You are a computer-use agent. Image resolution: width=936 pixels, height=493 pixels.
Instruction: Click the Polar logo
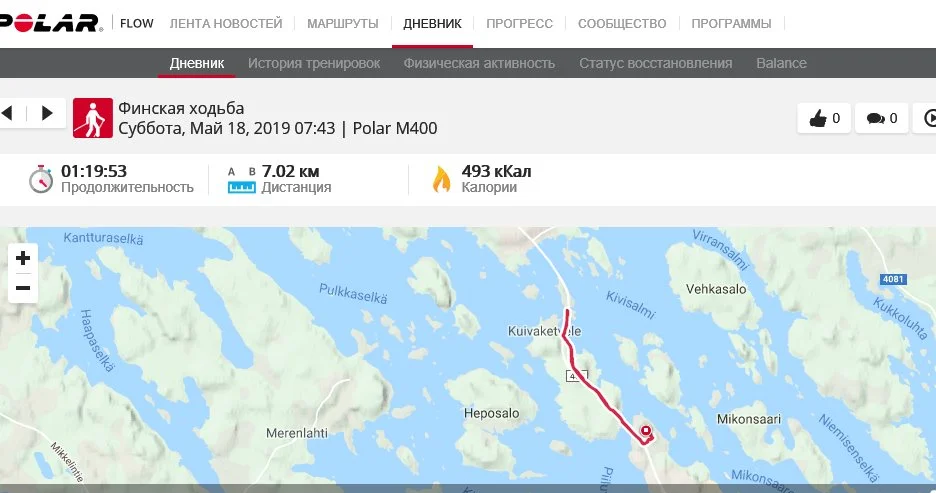(x=50, y=23)
